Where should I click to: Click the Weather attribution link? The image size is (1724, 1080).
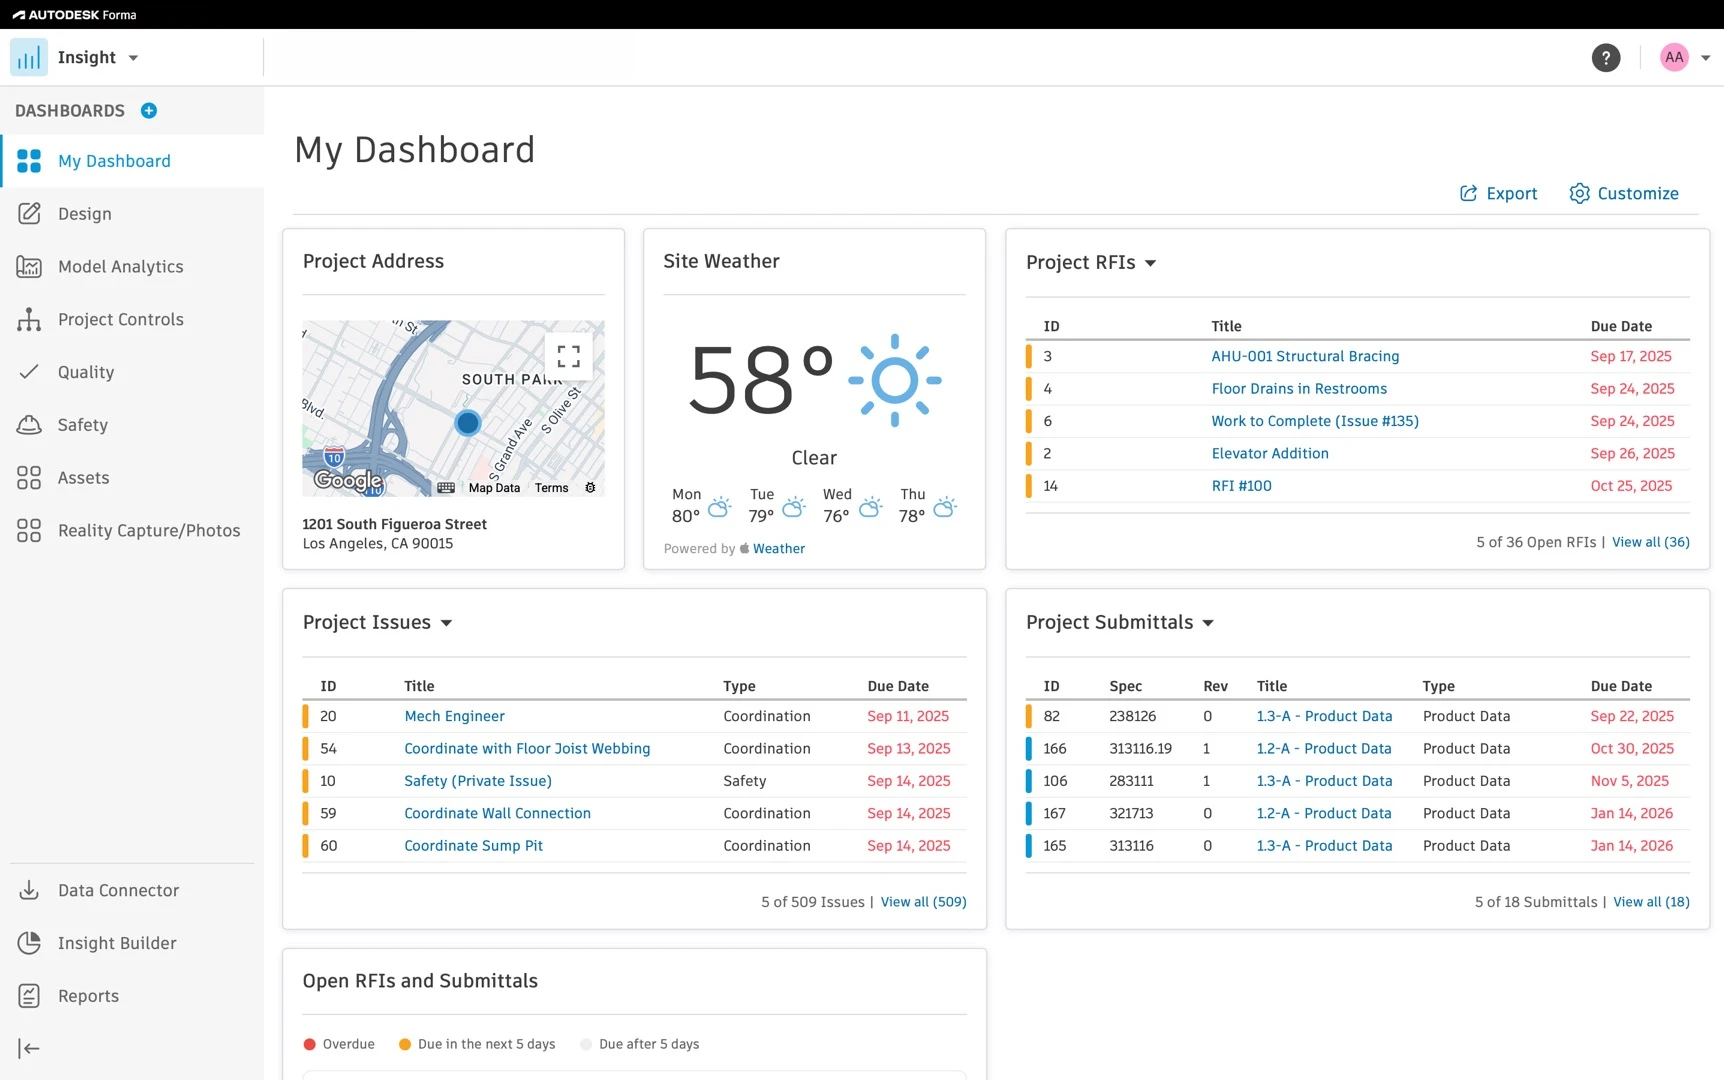point(778,549)
